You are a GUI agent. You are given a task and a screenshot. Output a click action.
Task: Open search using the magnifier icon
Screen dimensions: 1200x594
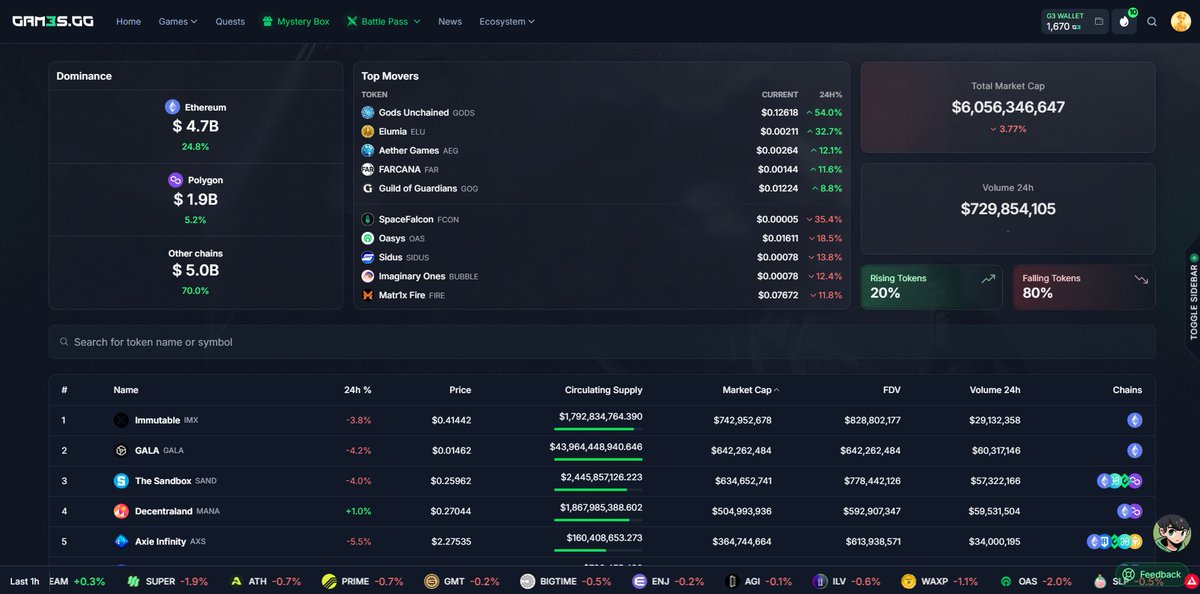(x=1152, y=20)
